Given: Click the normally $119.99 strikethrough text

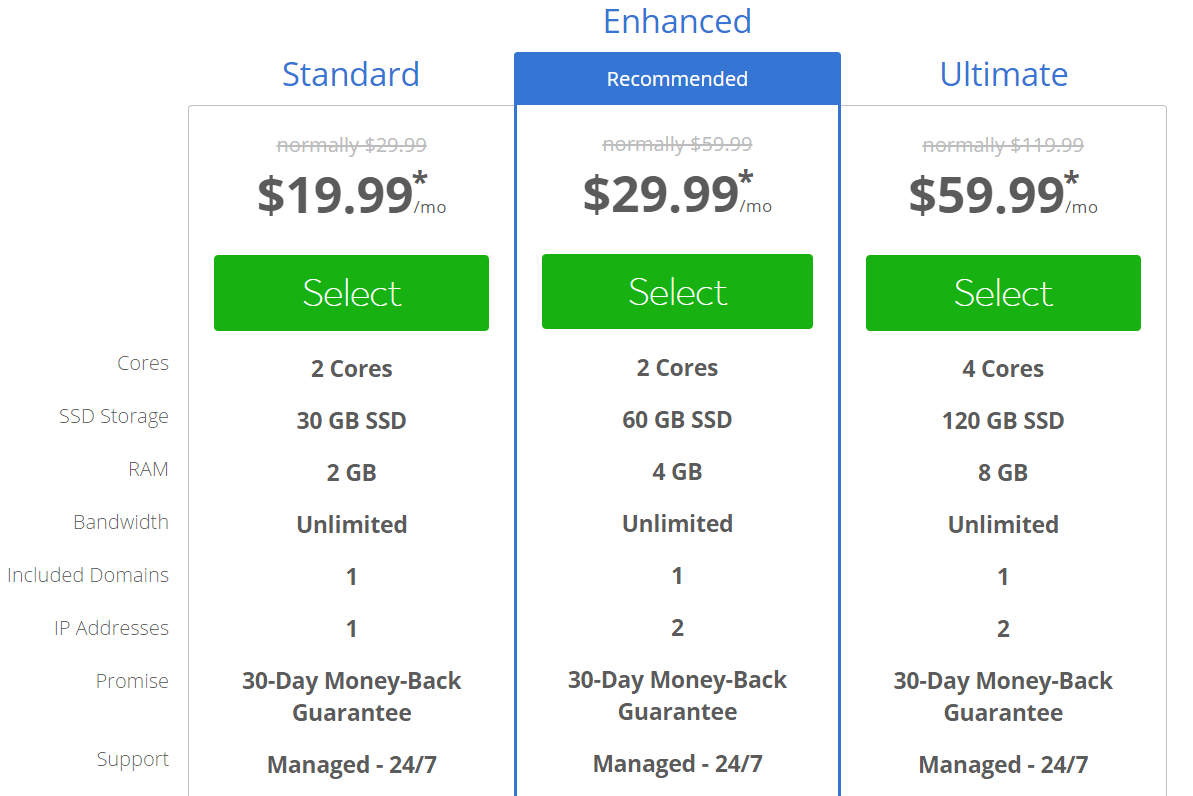Looking at the screenshot, I should coord(1003,145).
